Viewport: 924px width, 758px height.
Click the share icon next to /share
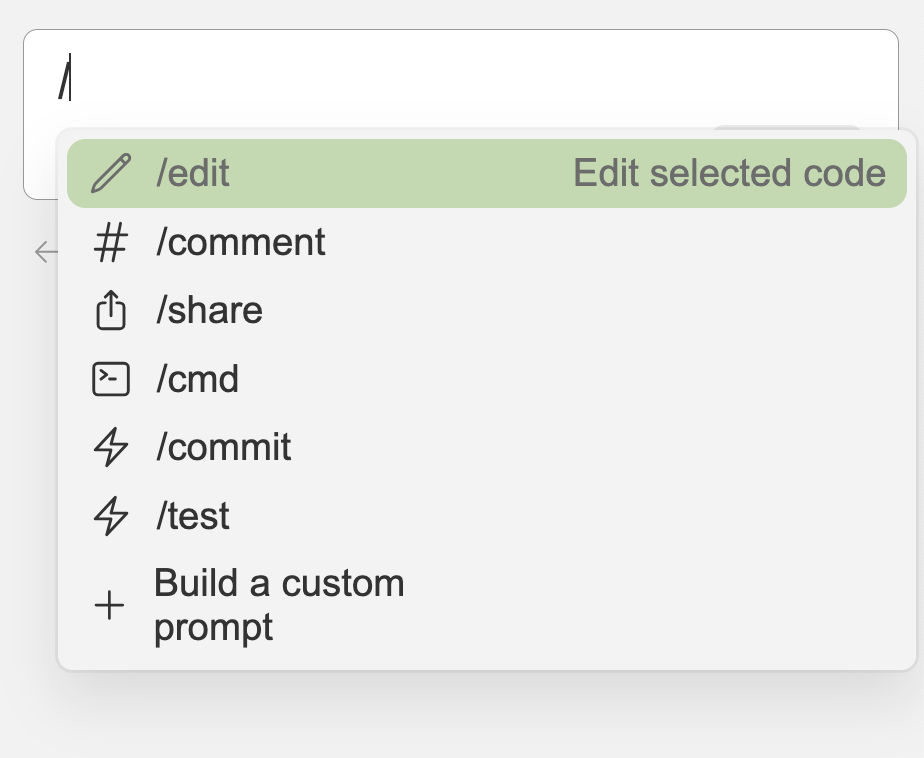[110, 311]
